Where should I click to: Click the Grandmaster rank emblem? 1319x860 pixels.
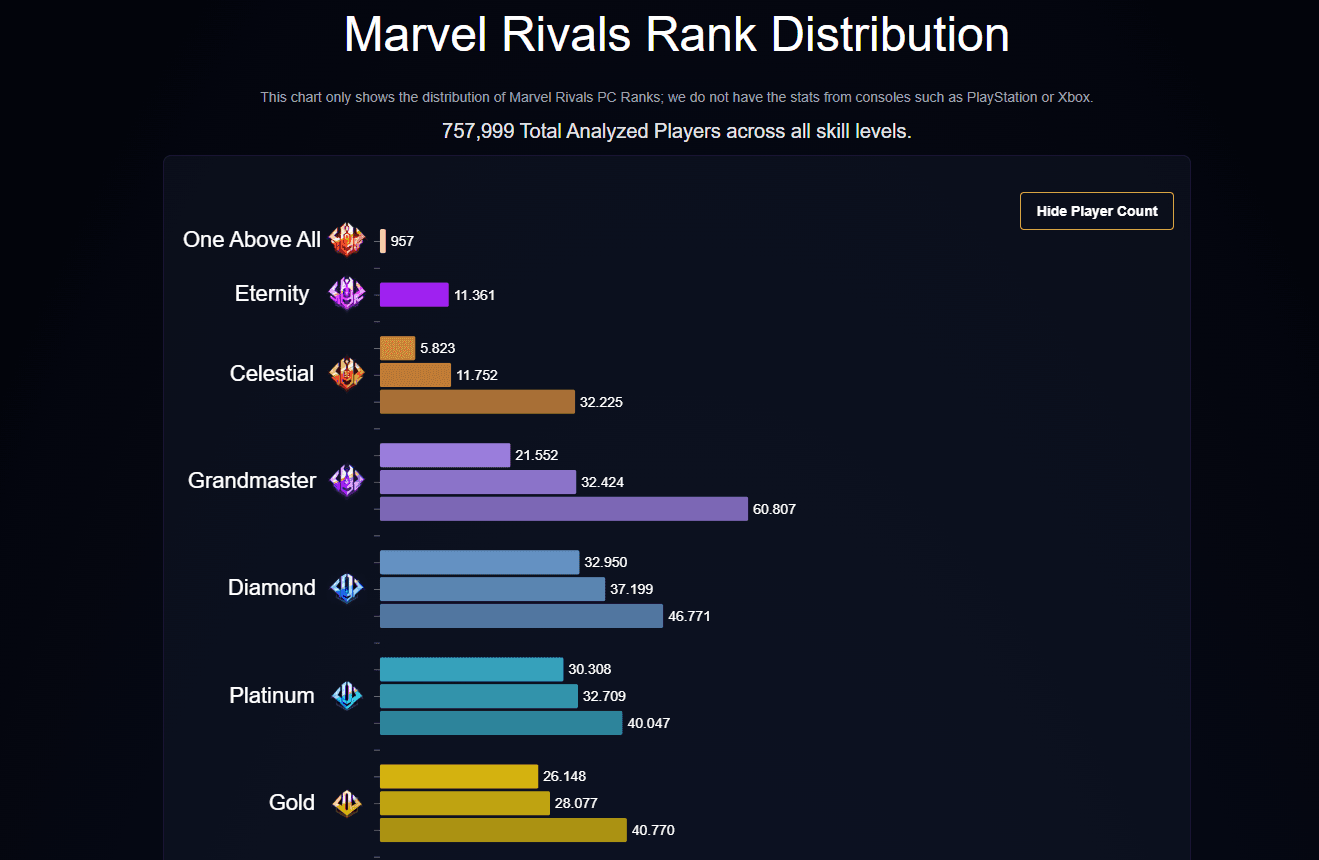[x=347, y=481]
